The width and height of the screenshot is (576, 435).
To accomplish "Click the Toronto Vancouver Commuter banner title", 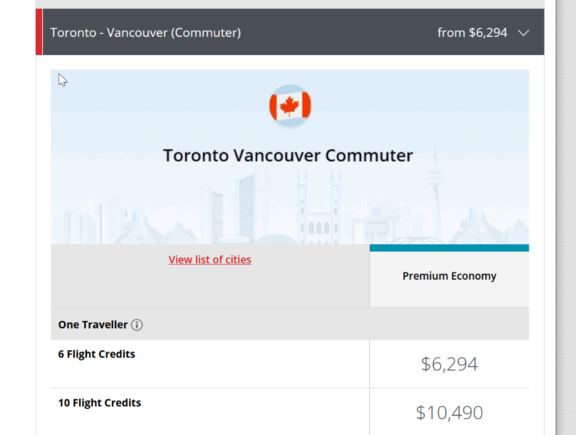I will 288,155.
